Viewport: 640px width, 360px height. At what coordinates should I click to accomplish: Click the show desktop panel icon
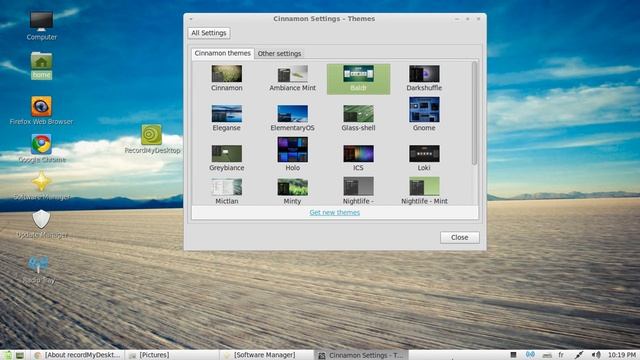click(20, 355)
